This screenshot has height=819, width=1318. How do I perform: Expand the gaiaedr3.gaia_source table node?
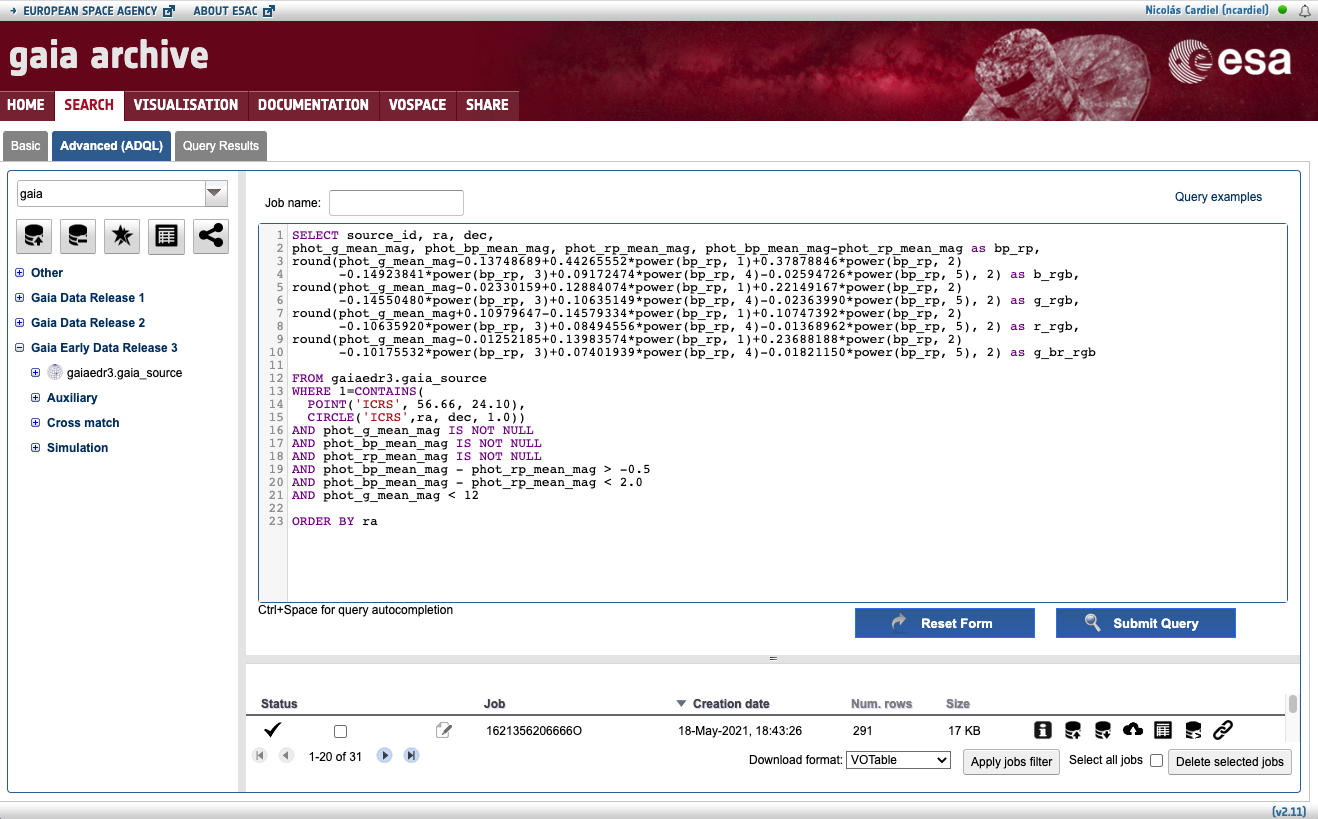pyautogui.click(x=36, y=373)
